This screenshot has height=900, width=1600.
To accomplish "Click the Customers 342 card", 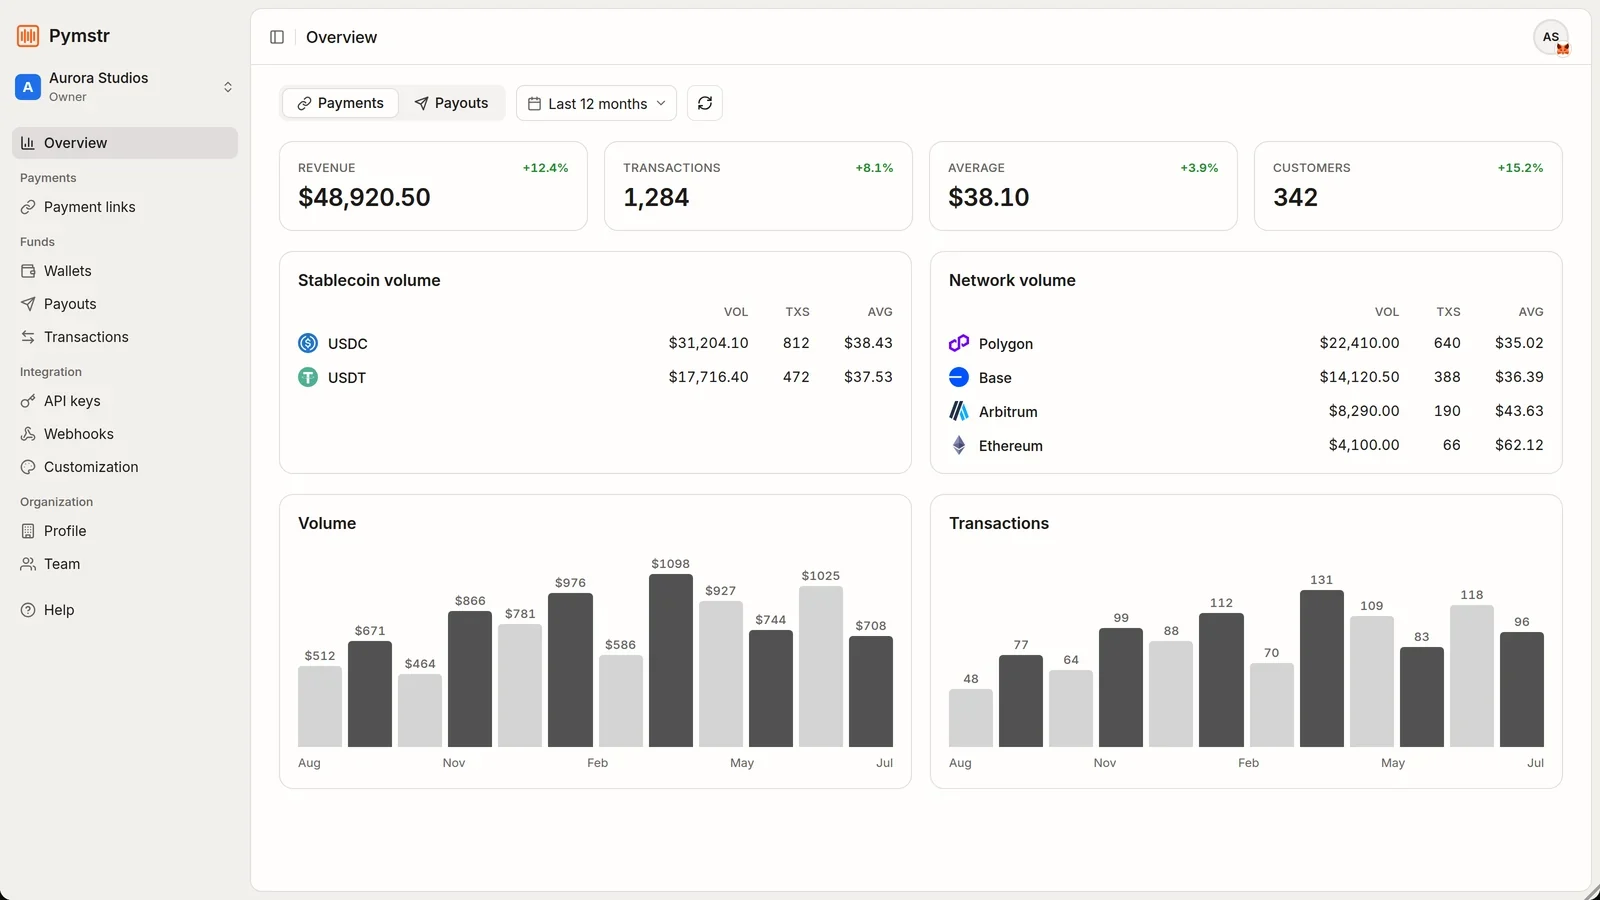I will pyautogui.click(x=1408, y=186).
